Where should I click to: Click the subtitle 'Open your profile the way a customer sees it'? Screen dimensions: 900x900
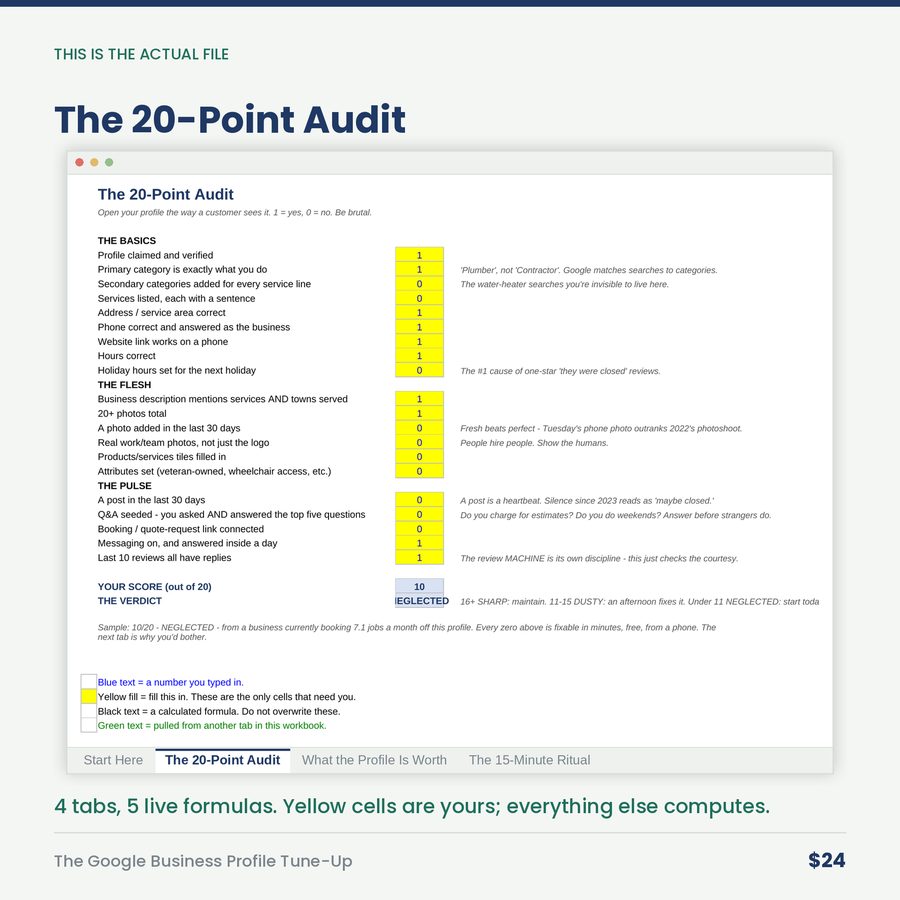pyautogui.click(x=235, y=212)
